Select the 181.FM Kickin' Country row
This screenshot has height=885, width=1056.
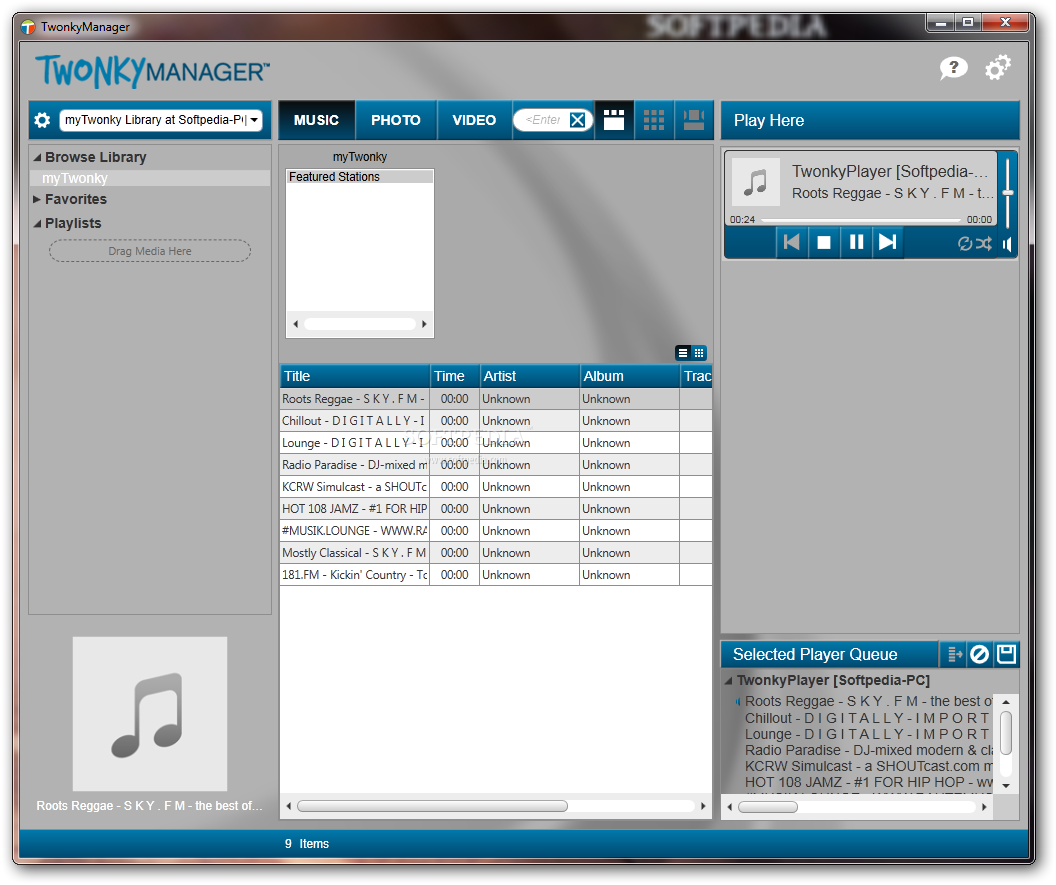pyautogui.click(x=496, y=575)
